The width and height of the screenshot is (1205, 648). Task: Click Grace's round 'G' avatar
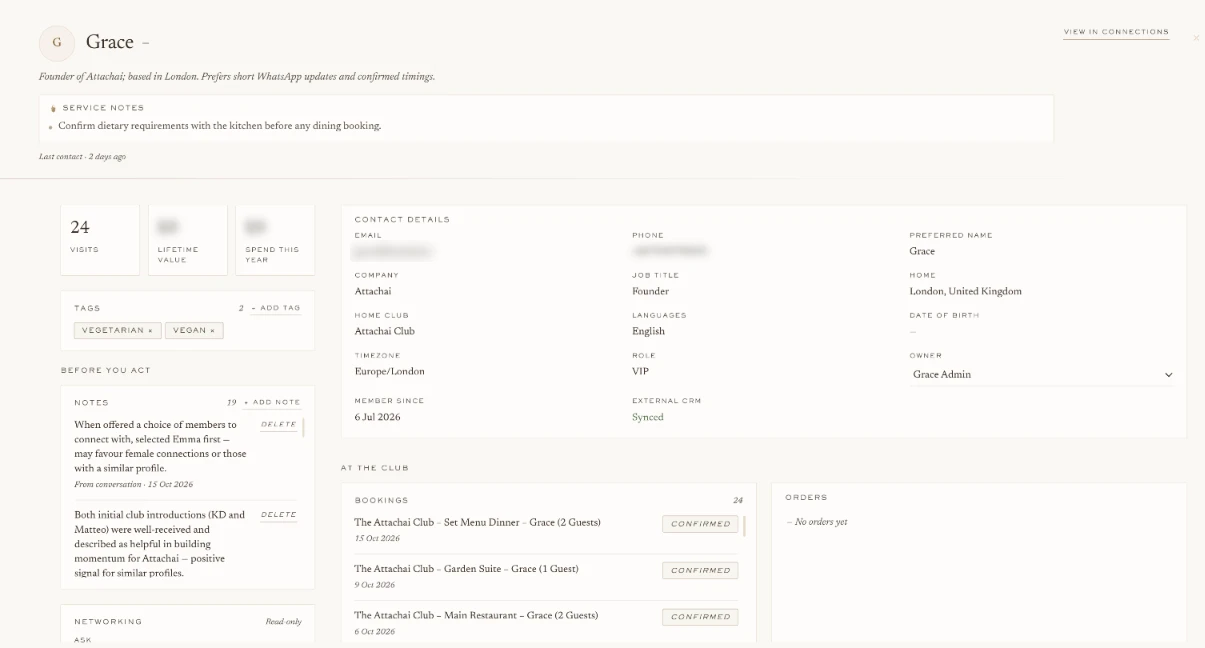[57, 42]
